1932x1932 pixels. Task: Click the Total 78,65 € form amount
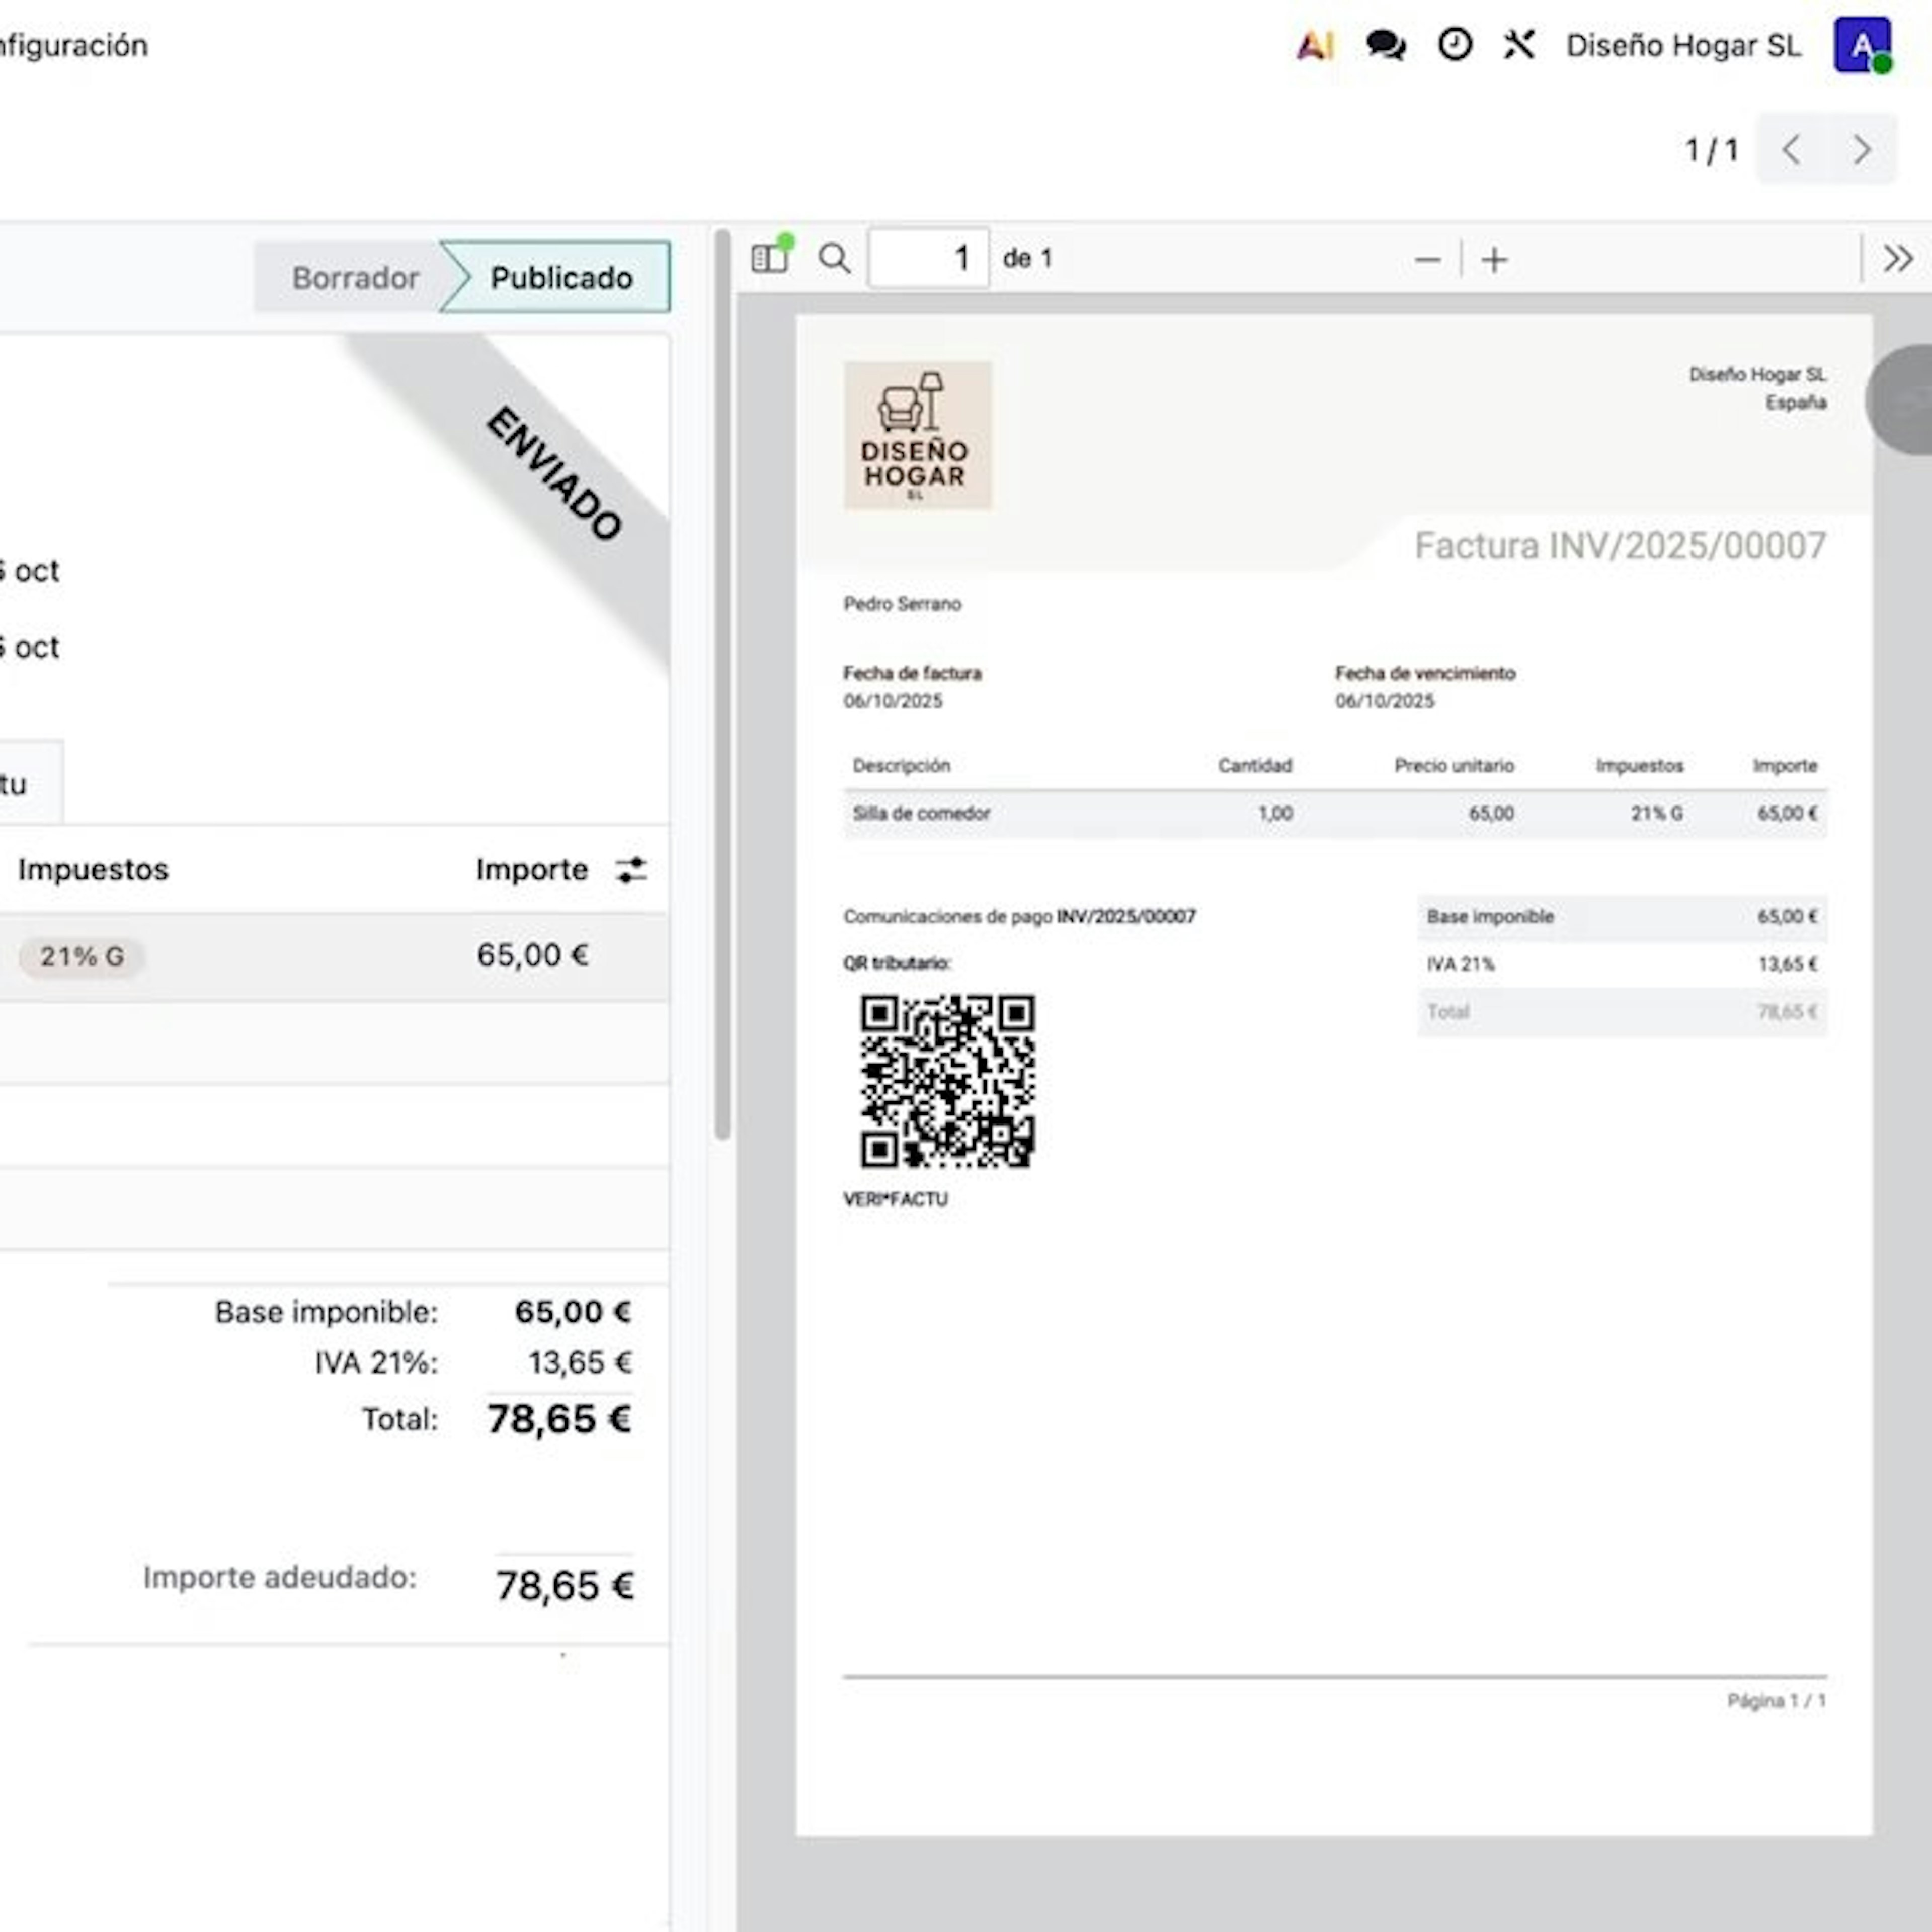pos(559,1419)
